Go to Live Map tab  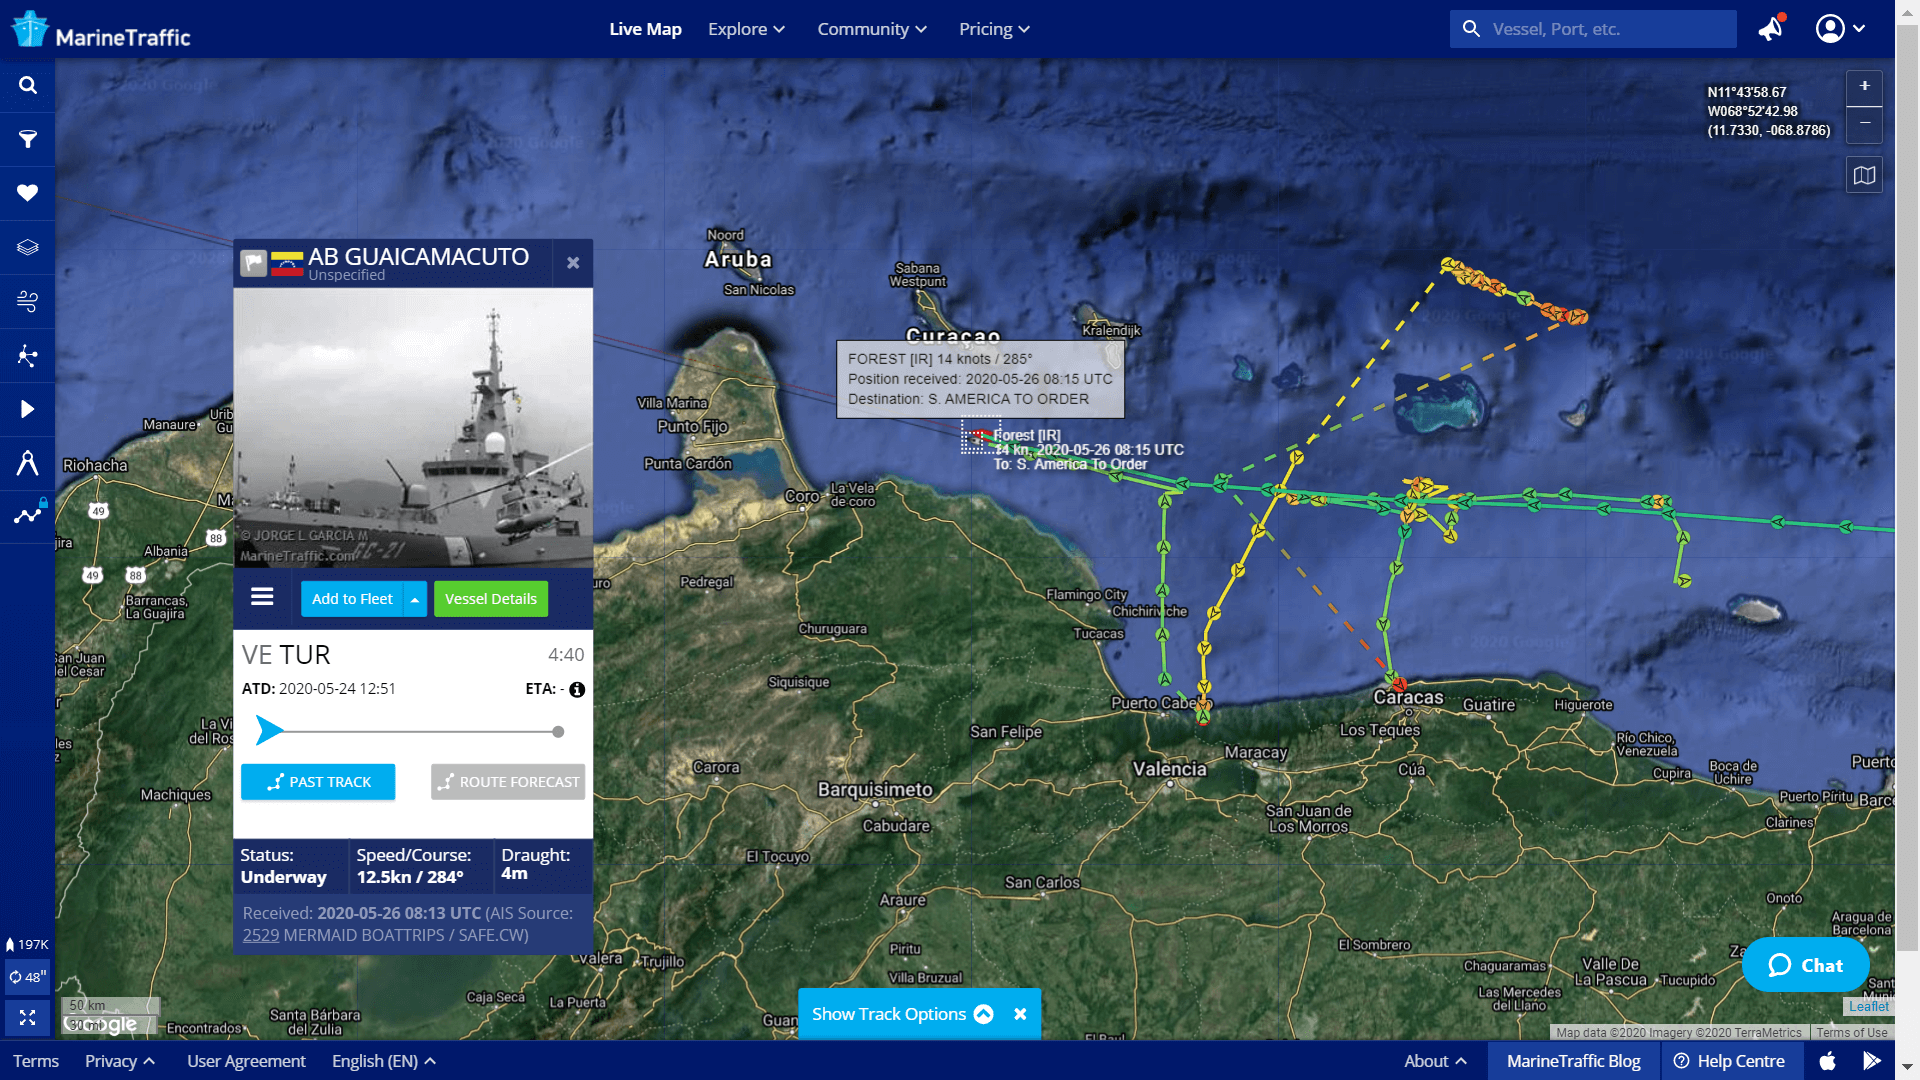pyautogui.click(x=645, y=29)
